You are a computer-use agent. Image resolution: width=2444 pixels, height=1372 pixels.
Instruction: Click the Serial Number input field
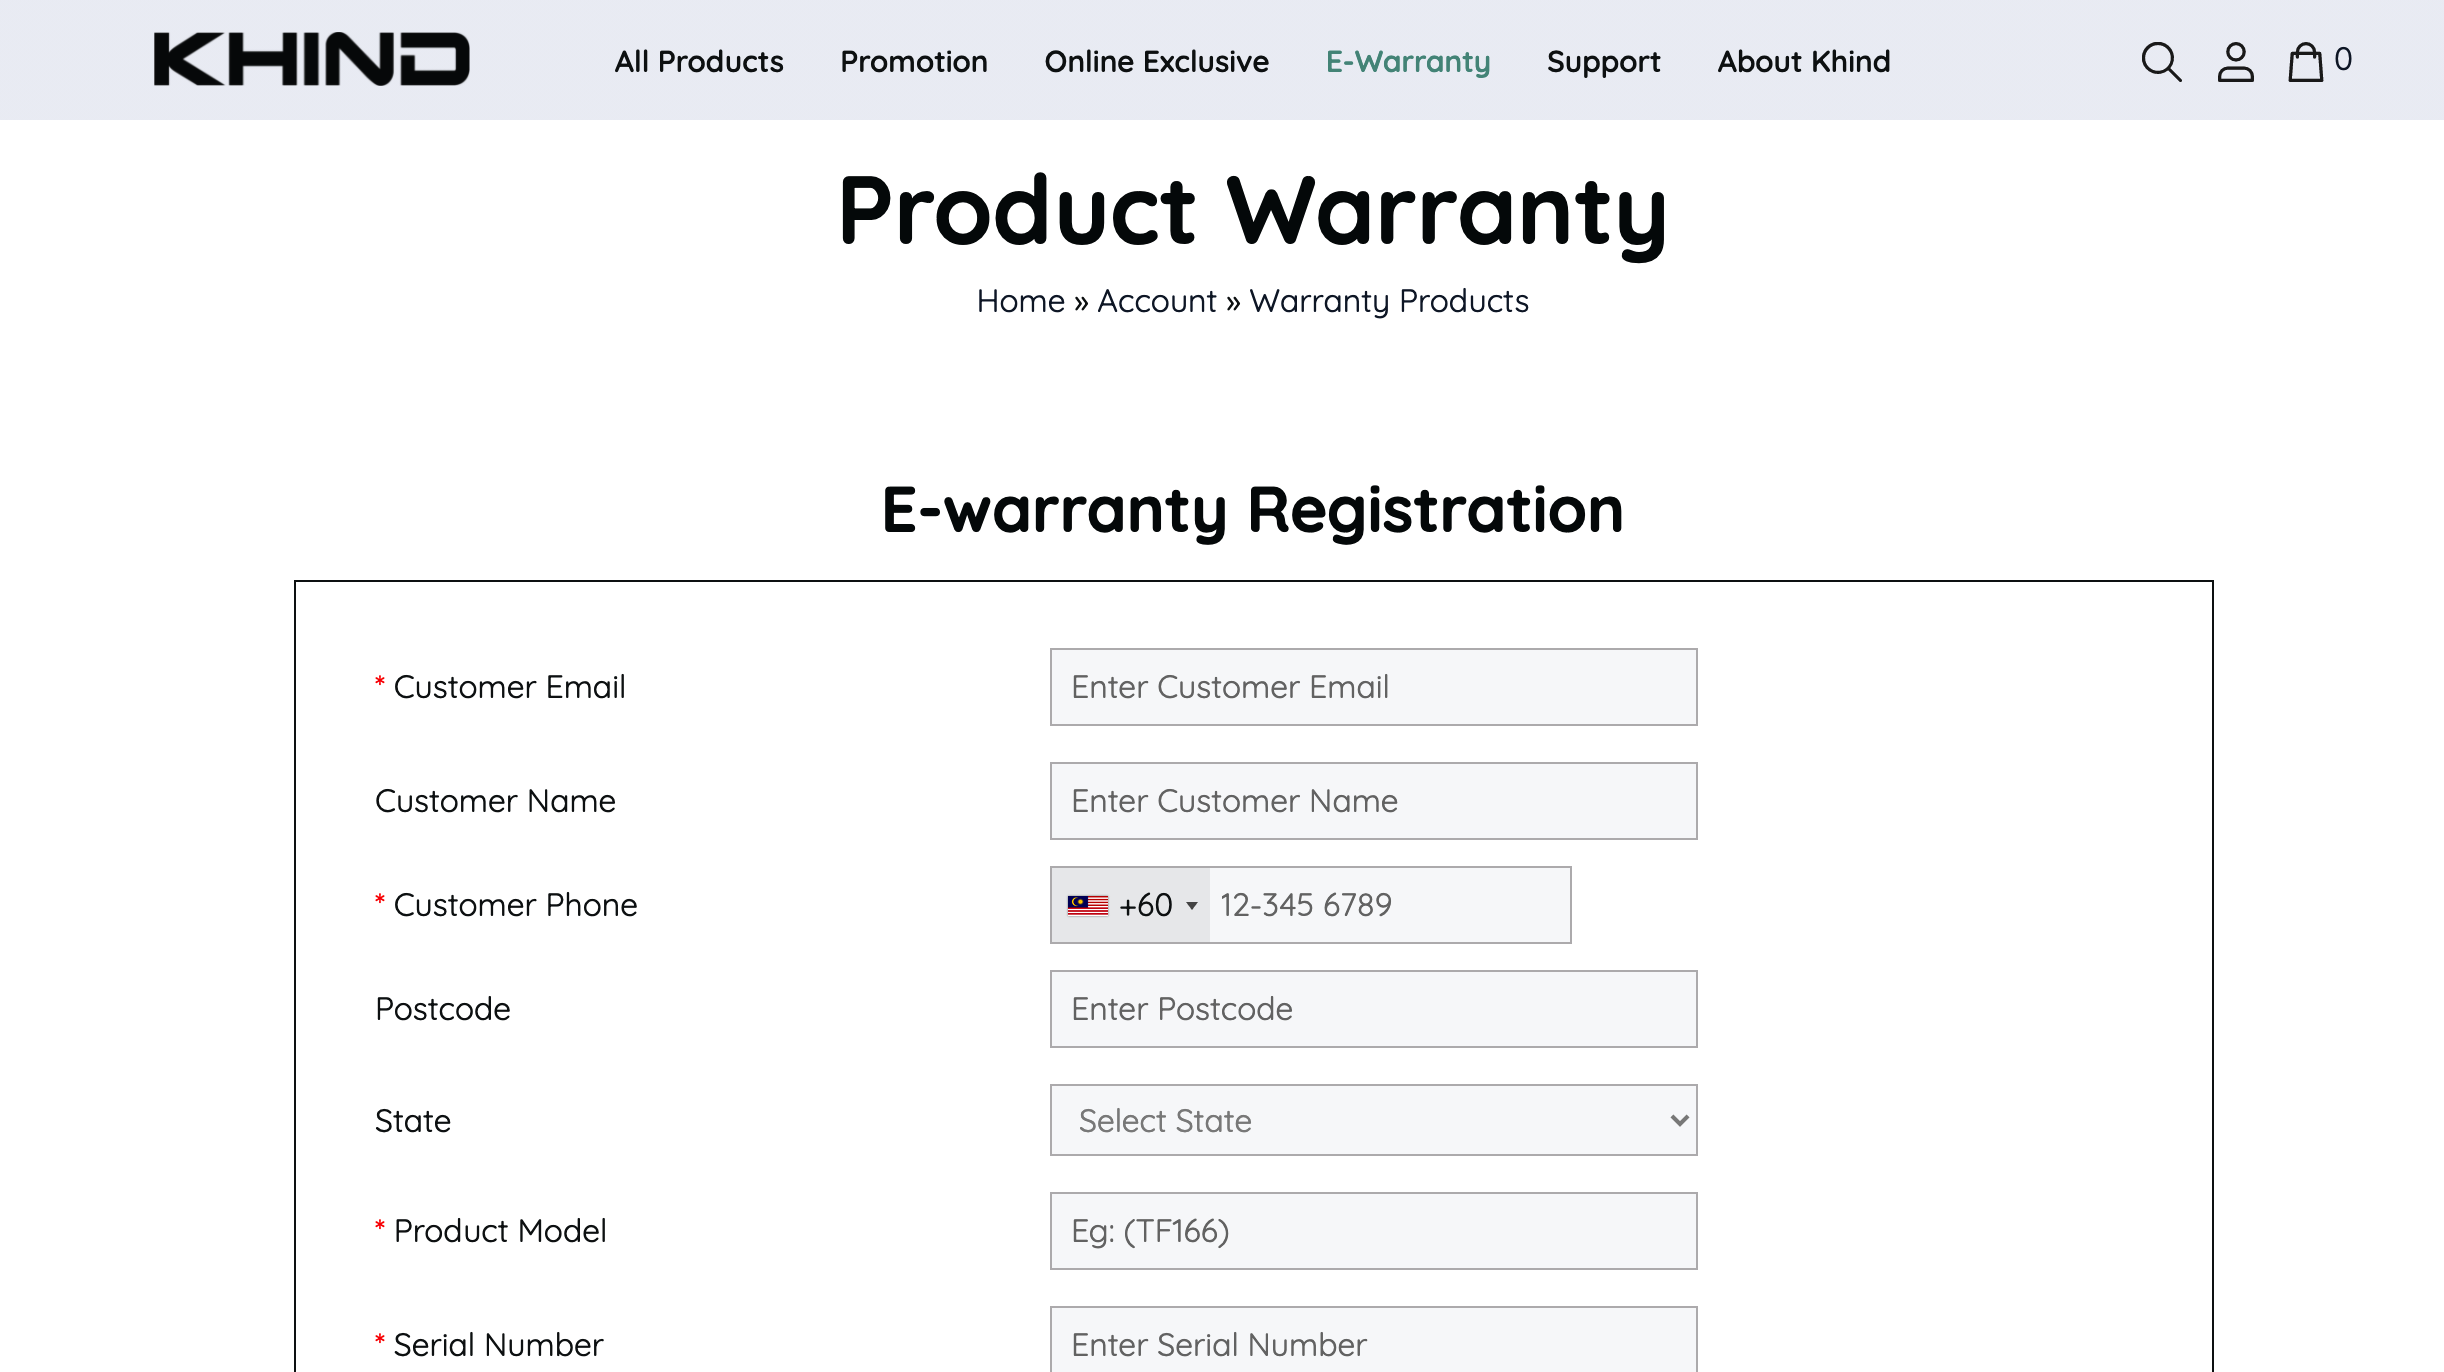[1373, 1344]
